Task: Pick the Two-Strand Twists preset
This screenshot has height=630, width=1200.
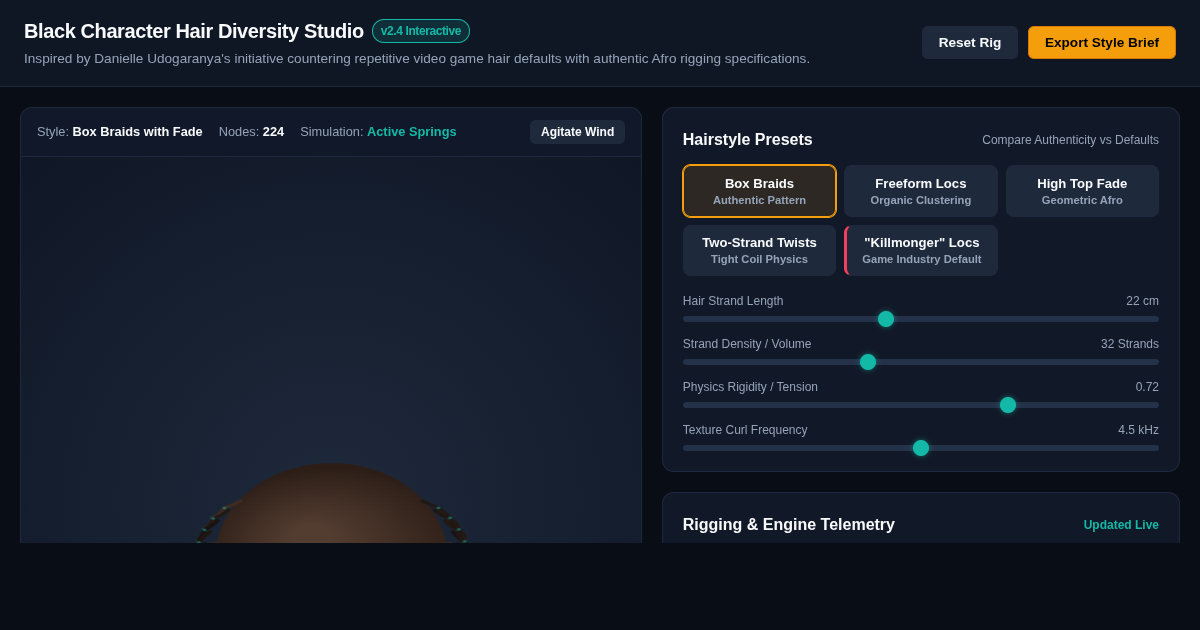Action: click(759, 250)
